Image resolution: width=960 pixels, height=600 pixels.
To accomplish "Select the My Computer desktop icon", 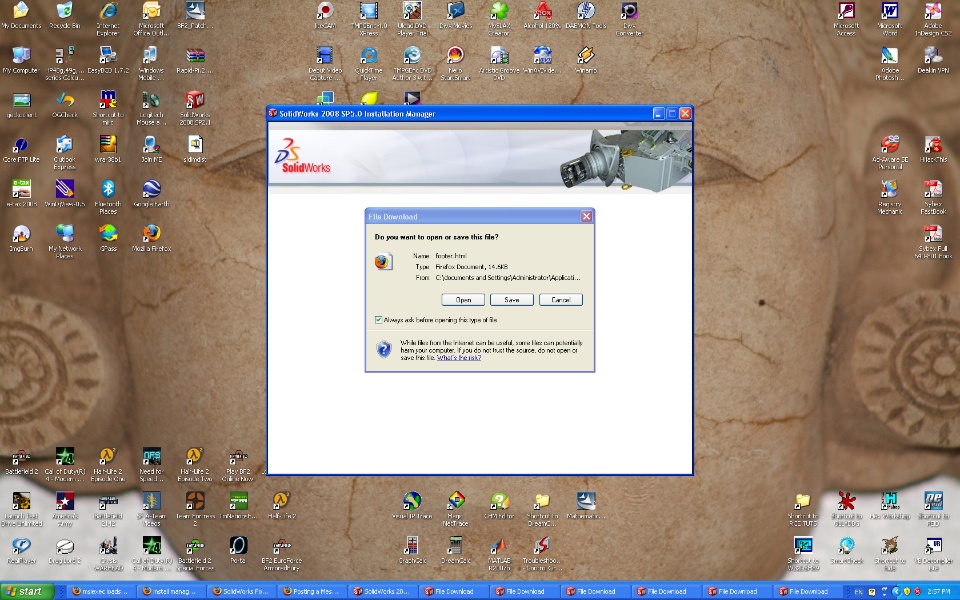I will pyautogui.click(x=21, y=60).
